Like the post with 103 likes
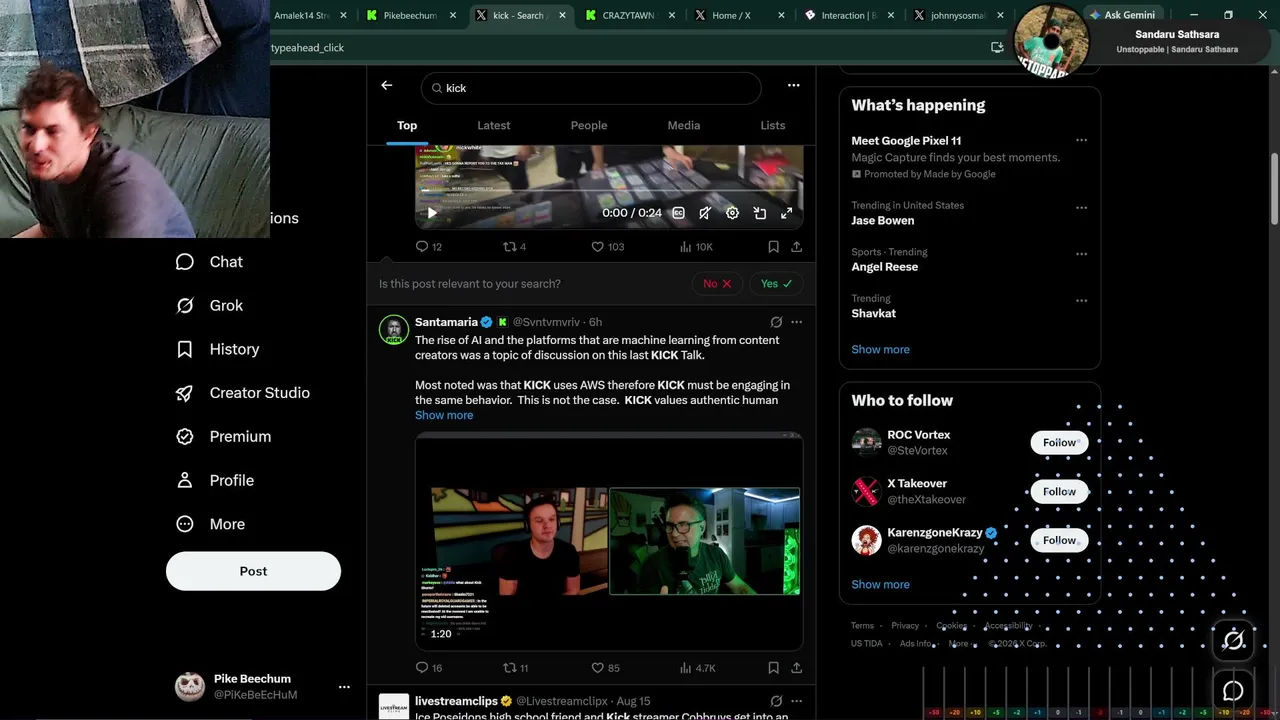Viewport: 1280px width, 720px height. pyautogui.click(x=608, y=247)
